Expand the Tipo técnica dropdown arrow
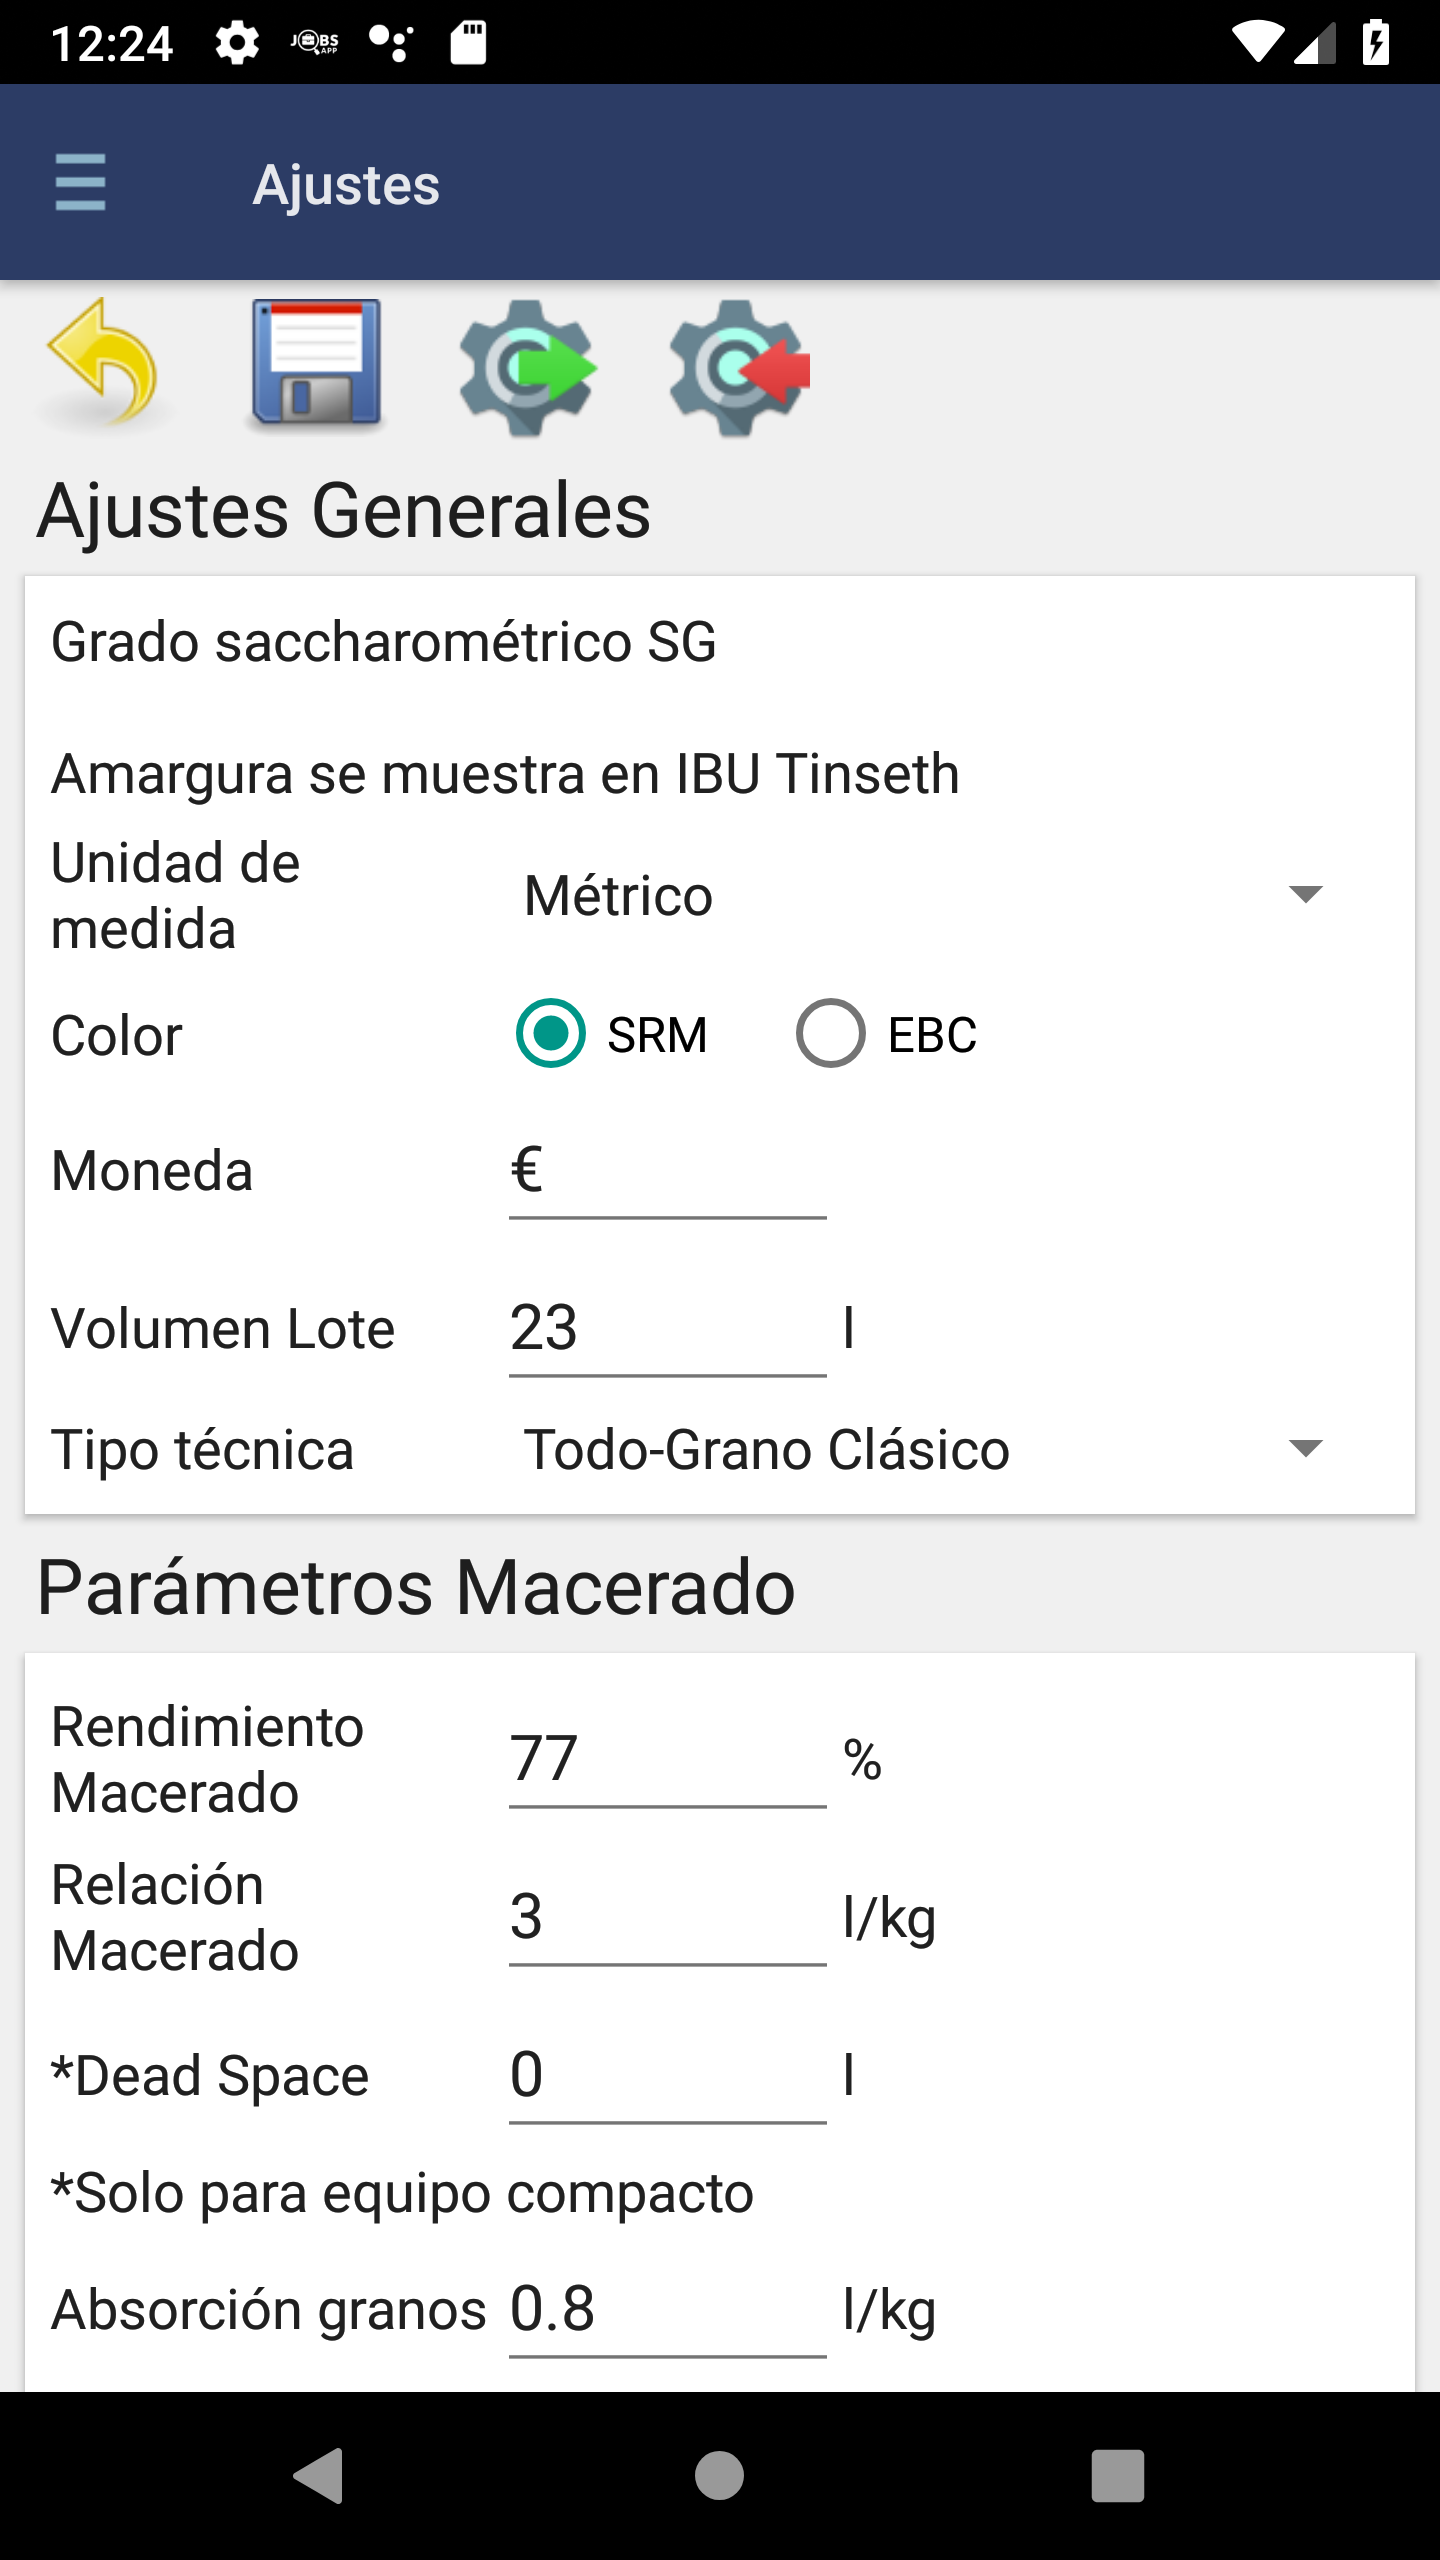 1305,1448
